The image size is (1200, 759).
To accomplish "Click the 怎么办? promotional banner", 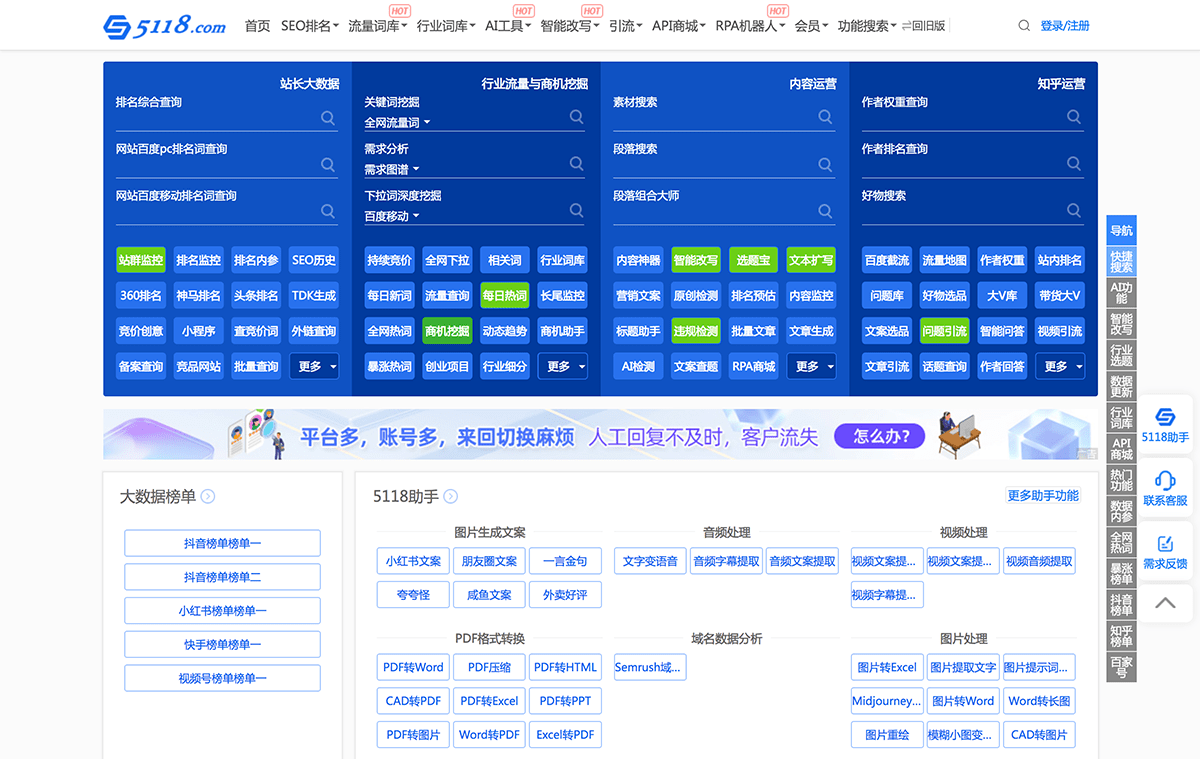I will [x=881, y=436].
